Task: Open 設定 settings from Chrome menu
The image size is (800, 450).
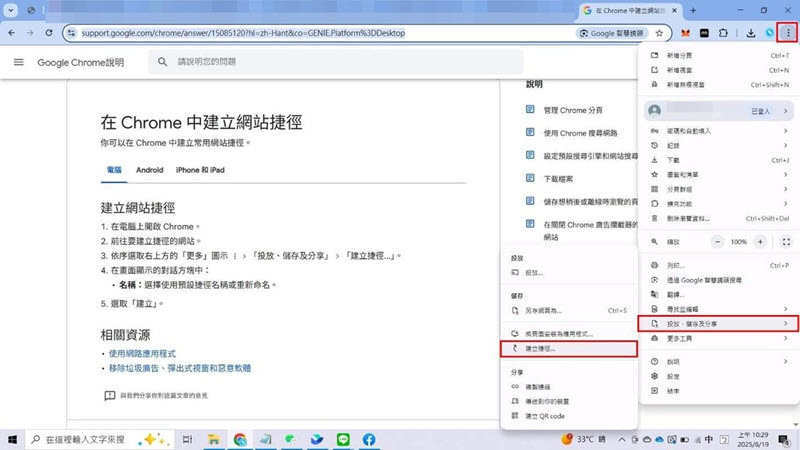Action: pos(719,377)
